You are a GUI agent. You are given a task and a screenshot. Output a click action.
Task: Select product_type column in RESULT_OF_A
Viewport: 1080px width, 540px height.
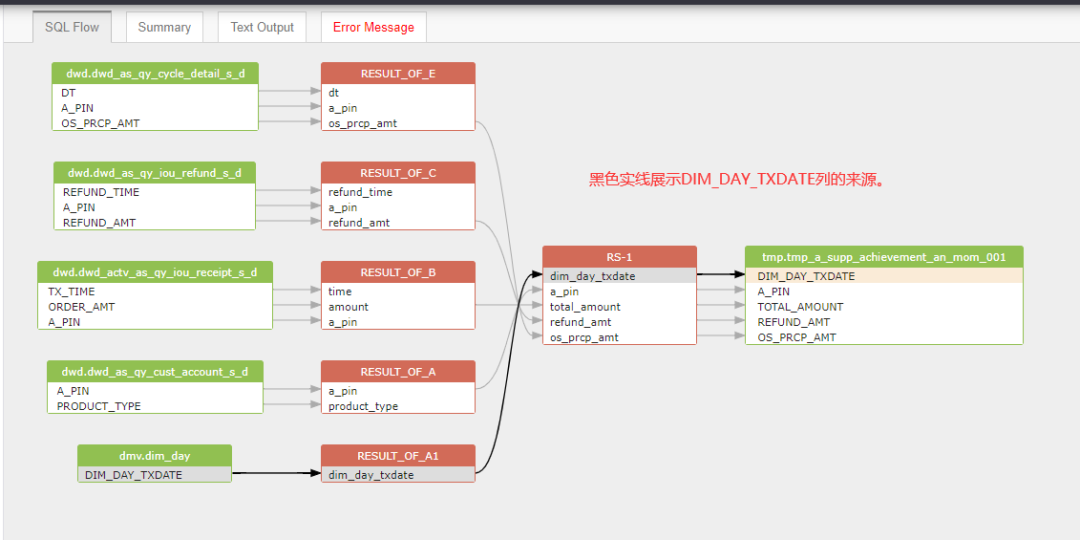click(398, 405)
